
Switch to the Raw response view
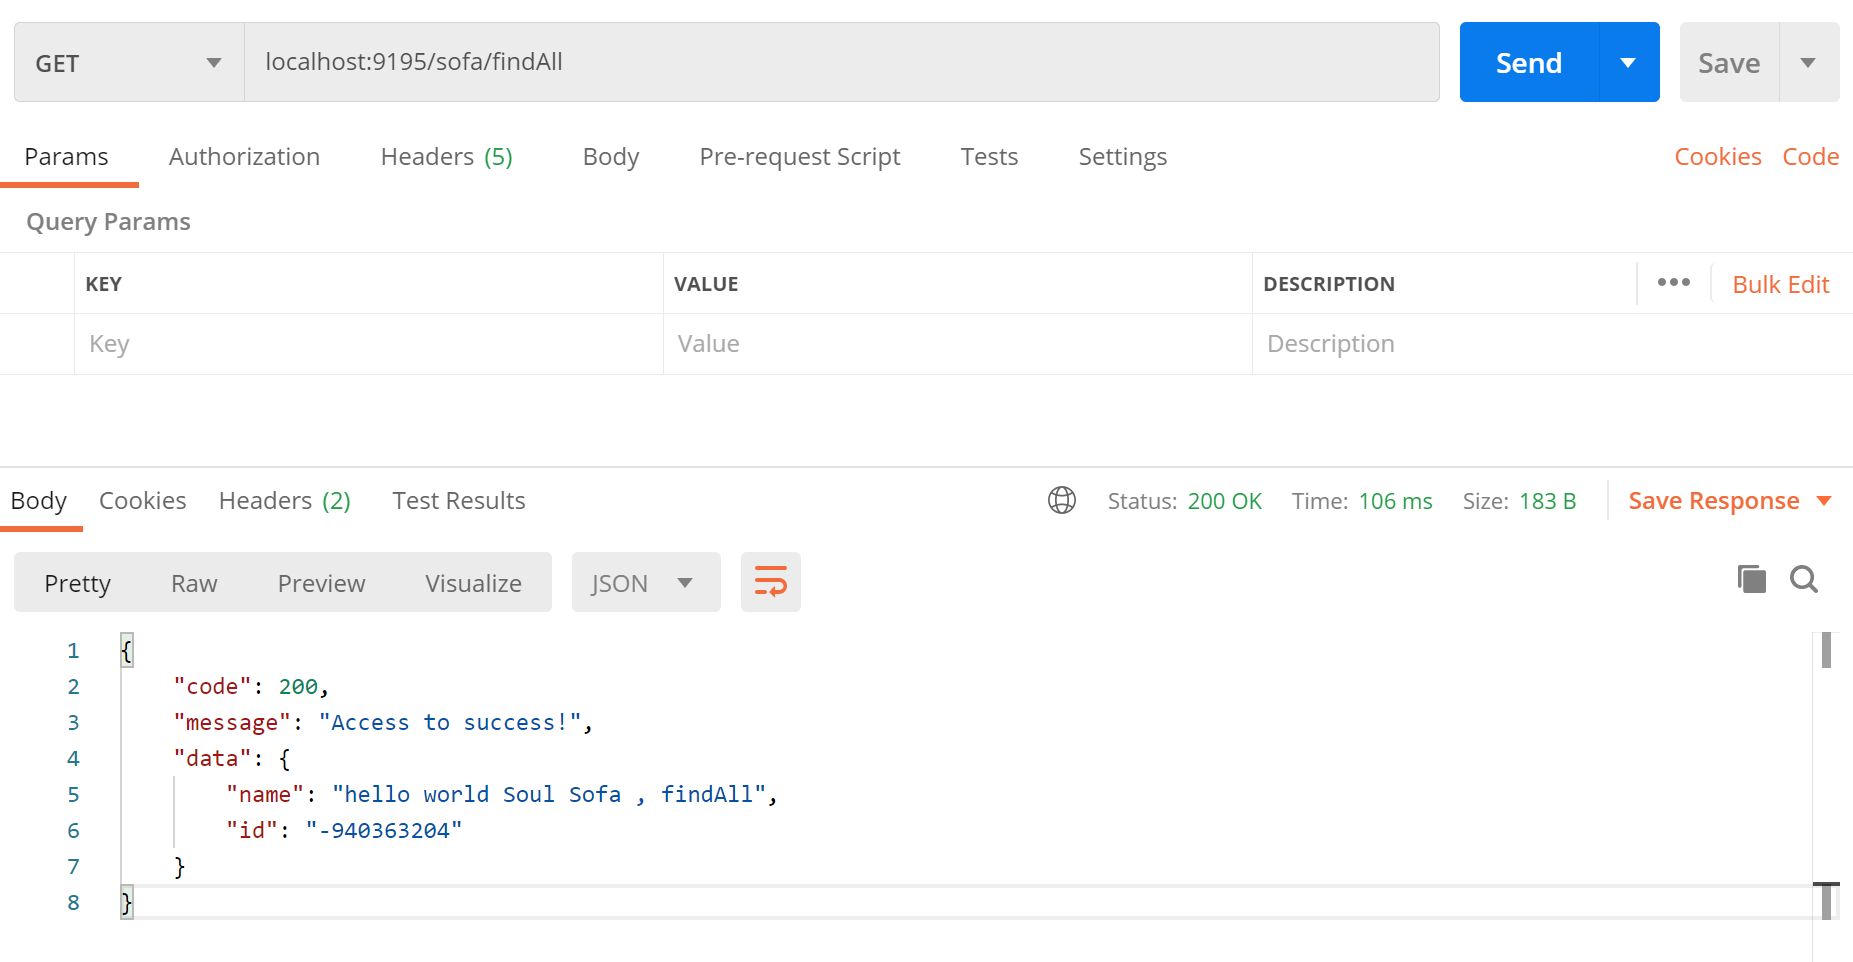coord(194,583)
